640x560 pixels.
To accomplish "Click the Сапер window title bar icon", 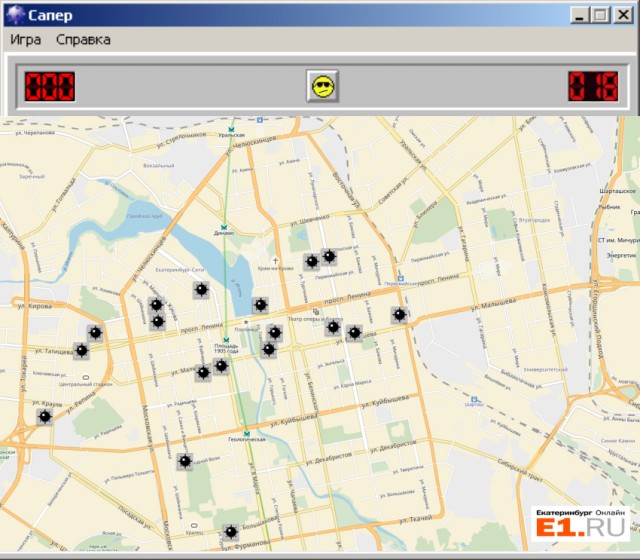I will point(13,14).
